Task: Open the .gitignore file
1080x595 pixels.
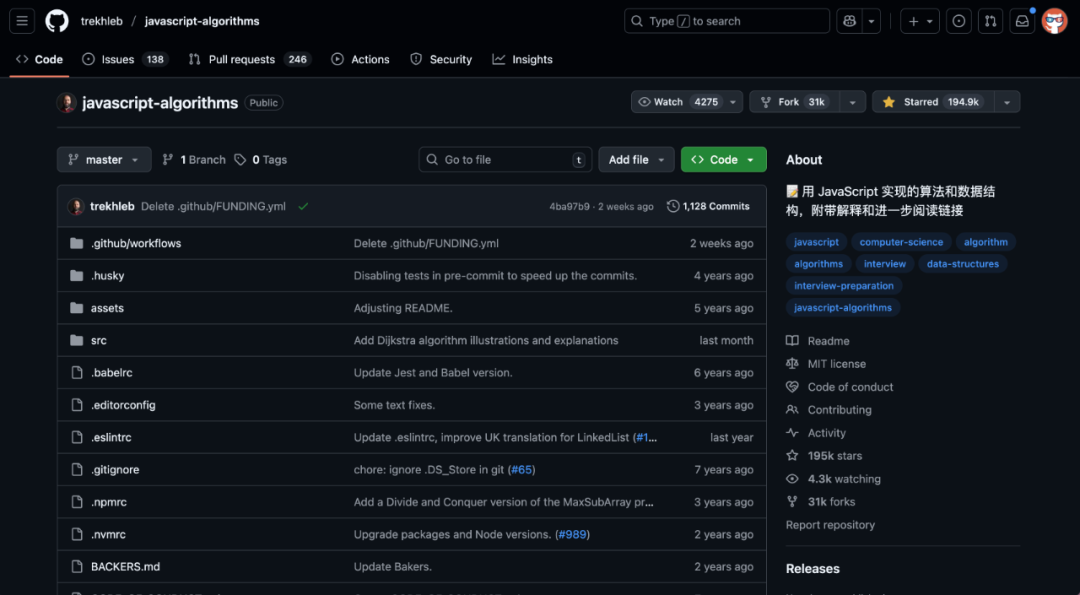Action: pos(115,470)
